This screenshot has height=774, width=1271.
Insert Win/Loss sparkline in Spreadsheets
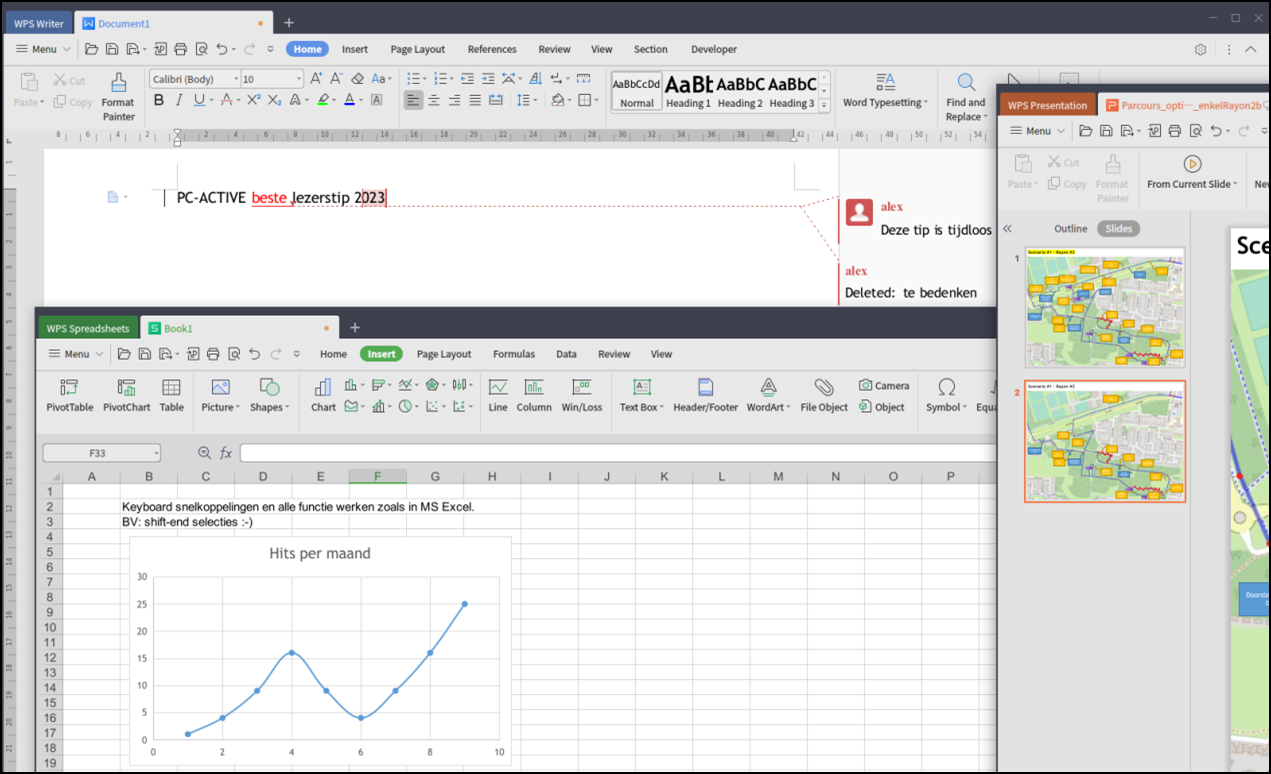582,395
